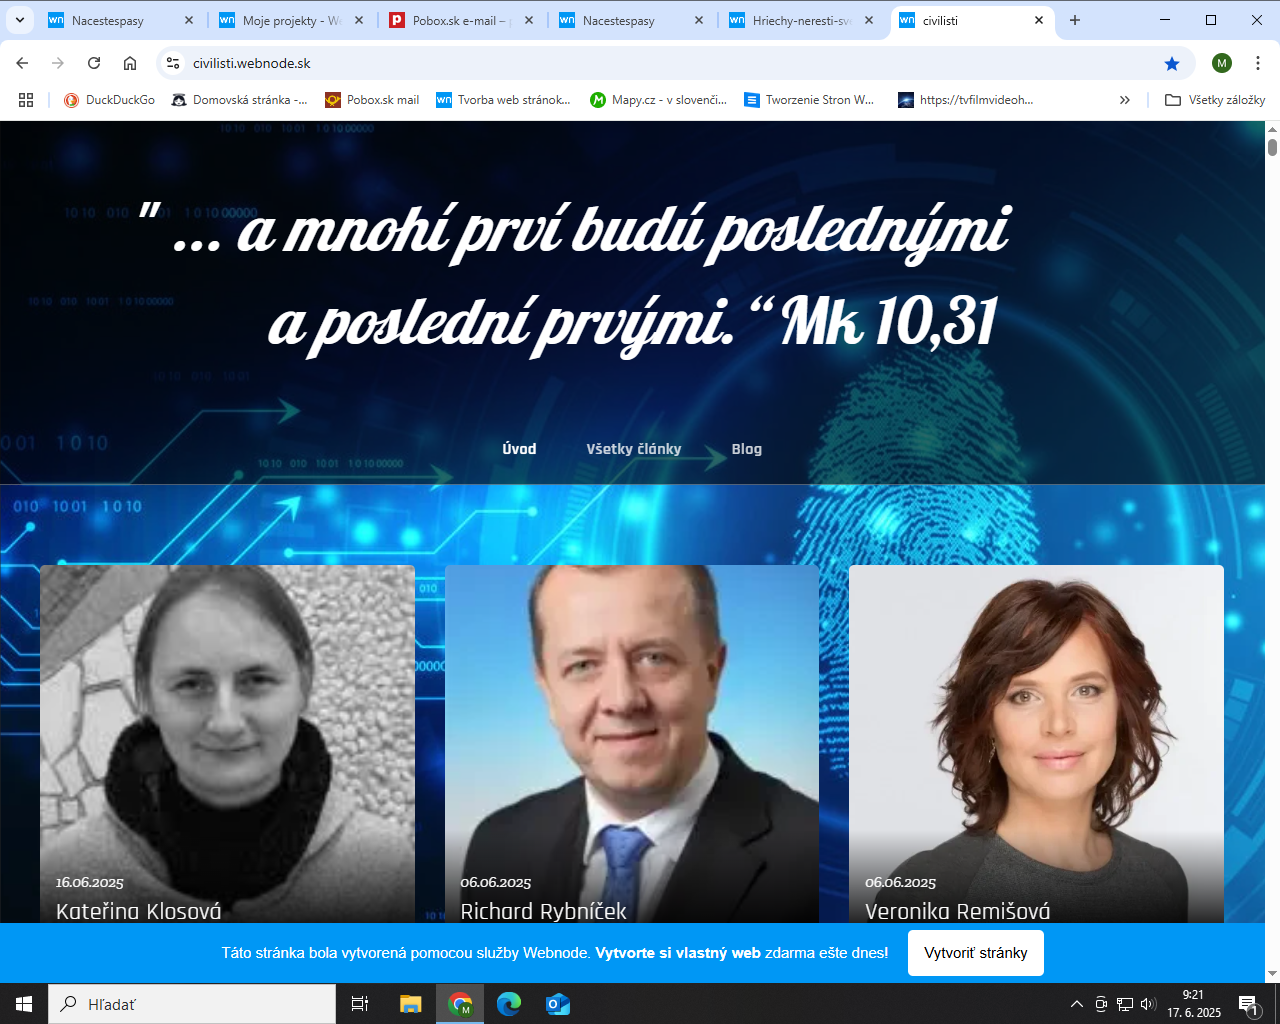1280x1024 pixels.
Task: Open Tvorba web stránok bookmark
Action: pos(504,100)
